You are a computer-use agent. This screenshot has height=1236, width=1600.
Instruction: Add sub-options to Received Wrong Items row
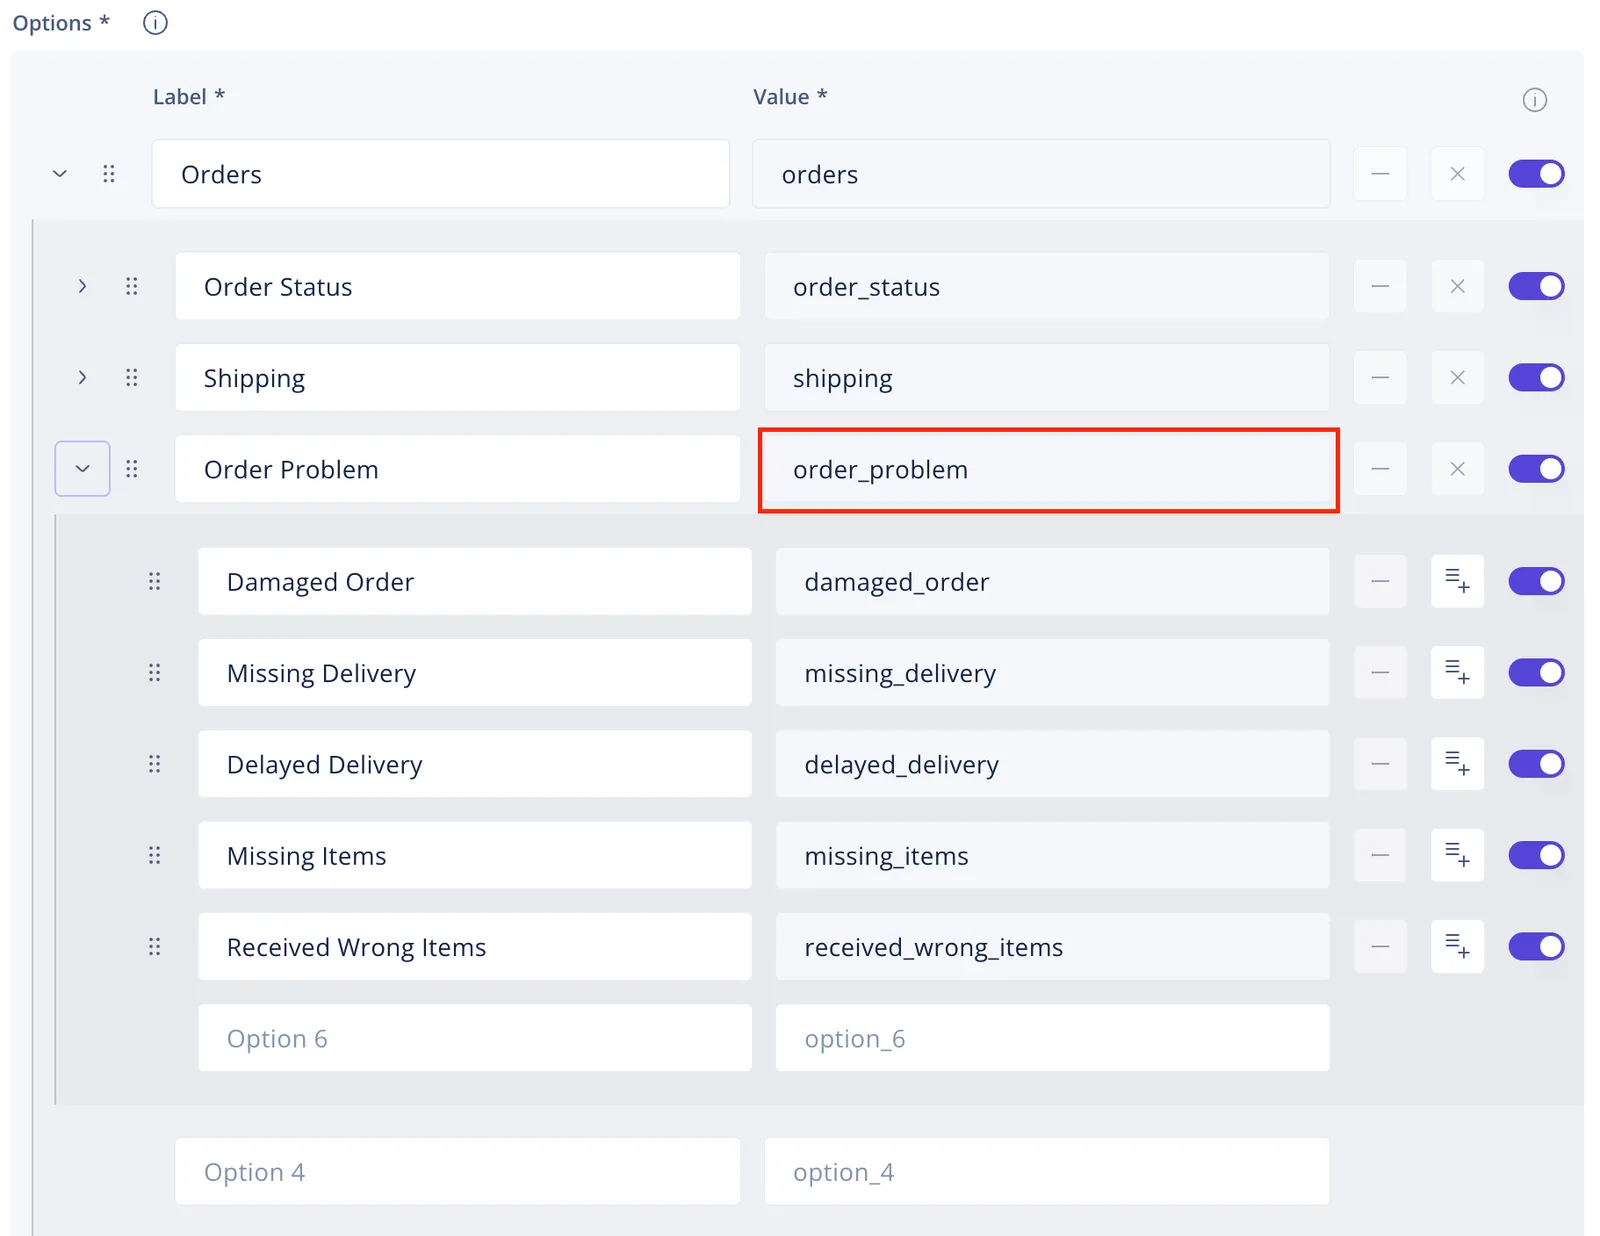pyautogui.click(x=1457, y=946)
